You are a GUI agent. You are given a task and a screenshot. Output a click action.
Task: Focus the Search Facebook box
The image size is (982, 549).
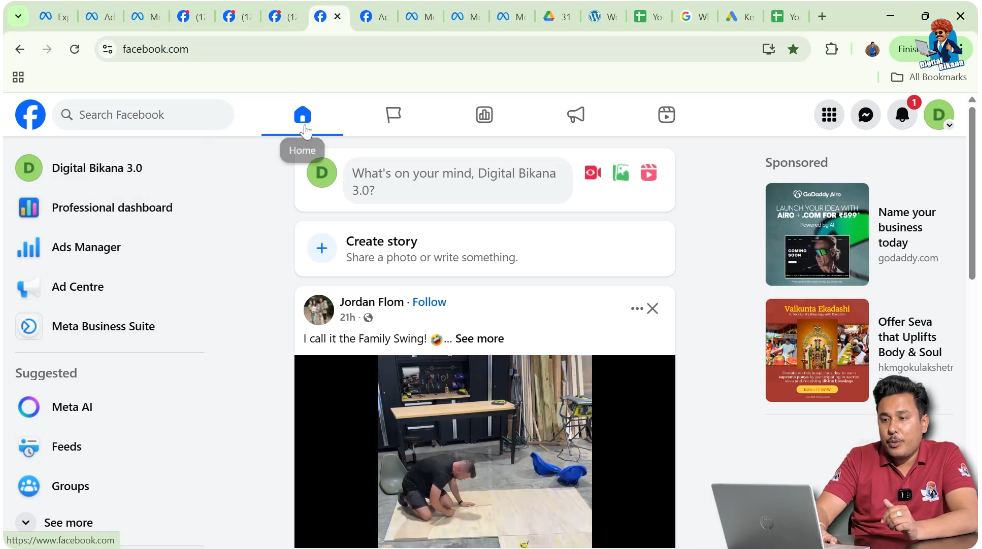pos(143,115)
